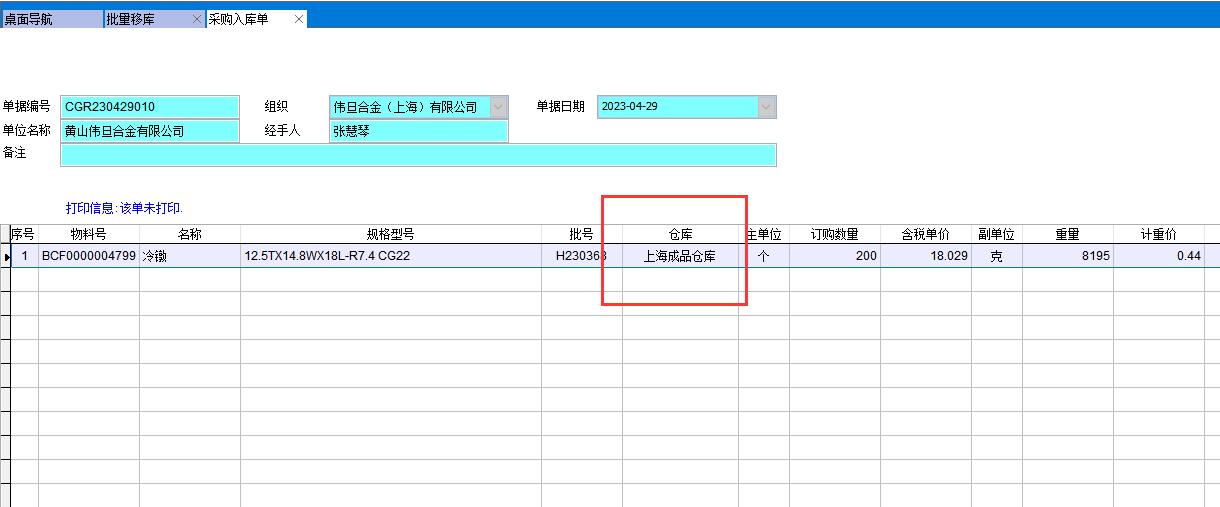Click the 含税单价 cell showing 18.029
Image resolution: width=1220 pixels, height=507 pixels.
pos(925,256)
